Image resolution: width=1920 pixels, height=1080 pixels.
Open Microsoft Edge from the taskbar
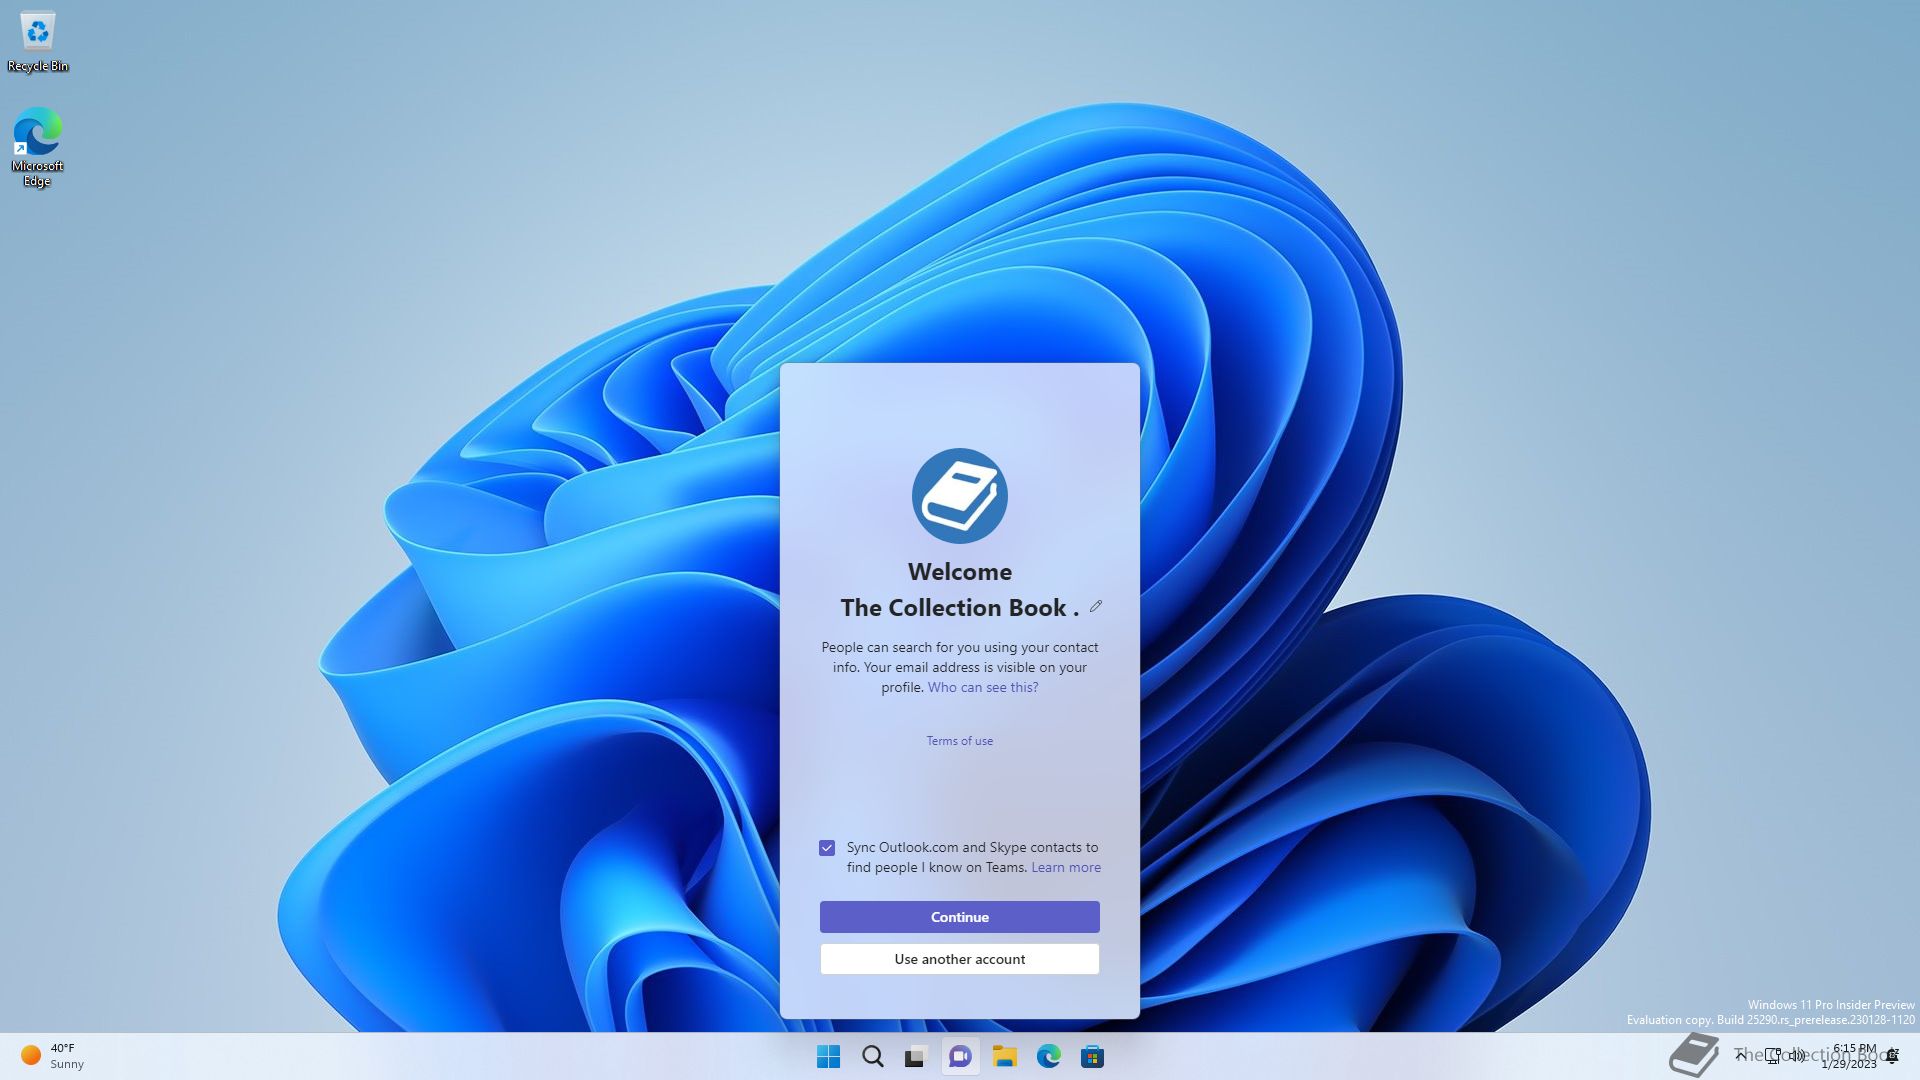tap(1048, 1056)
